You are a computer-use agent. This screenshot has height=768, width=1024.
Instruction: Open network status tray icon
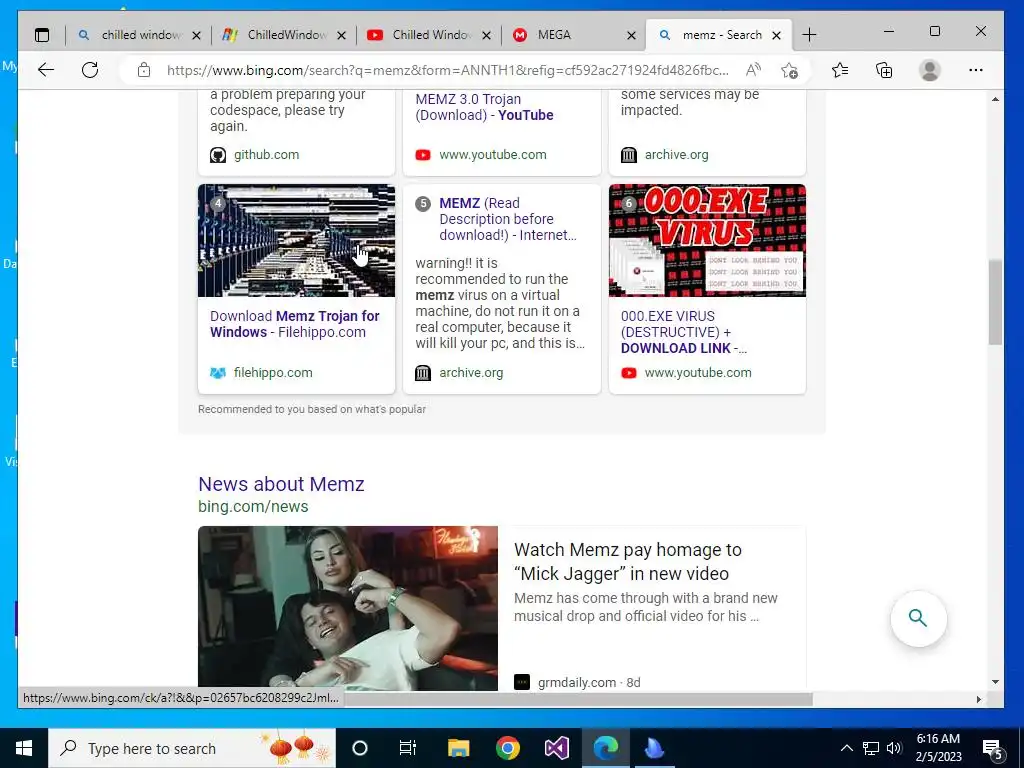point(871,748)
